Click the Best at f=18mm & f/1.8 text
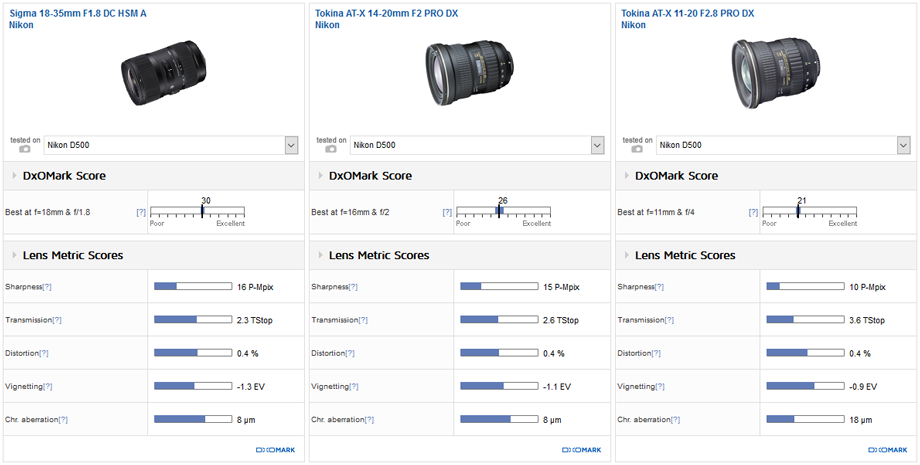The width and height of the screenshot is (920, 465). click(48, 212)
